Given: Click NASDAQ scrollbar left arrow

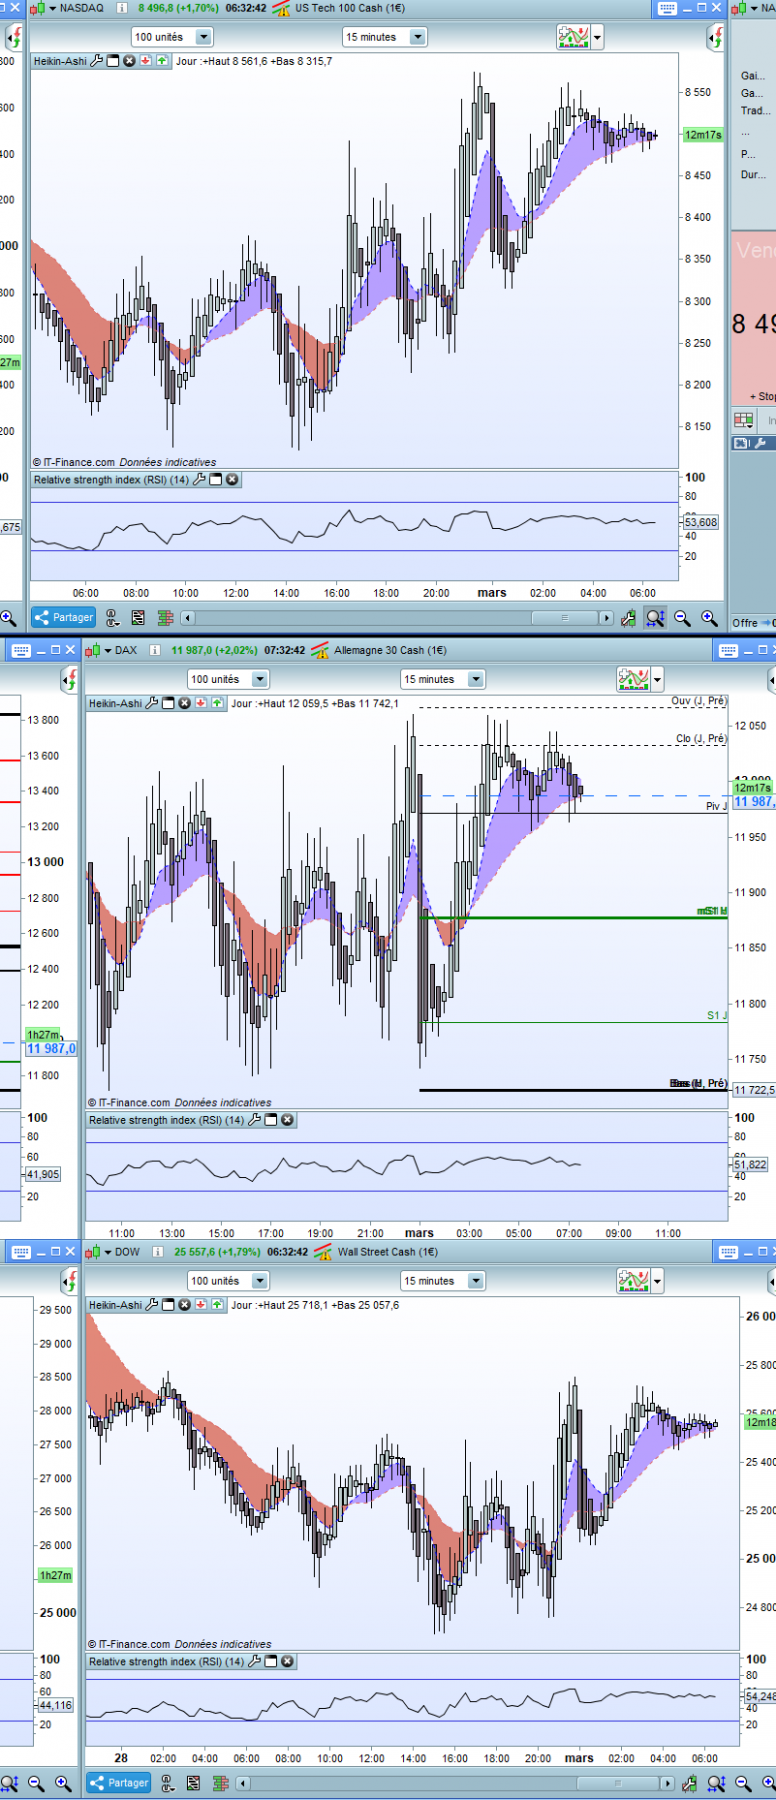Looking at the screenshot, I should tap(187, 618).
